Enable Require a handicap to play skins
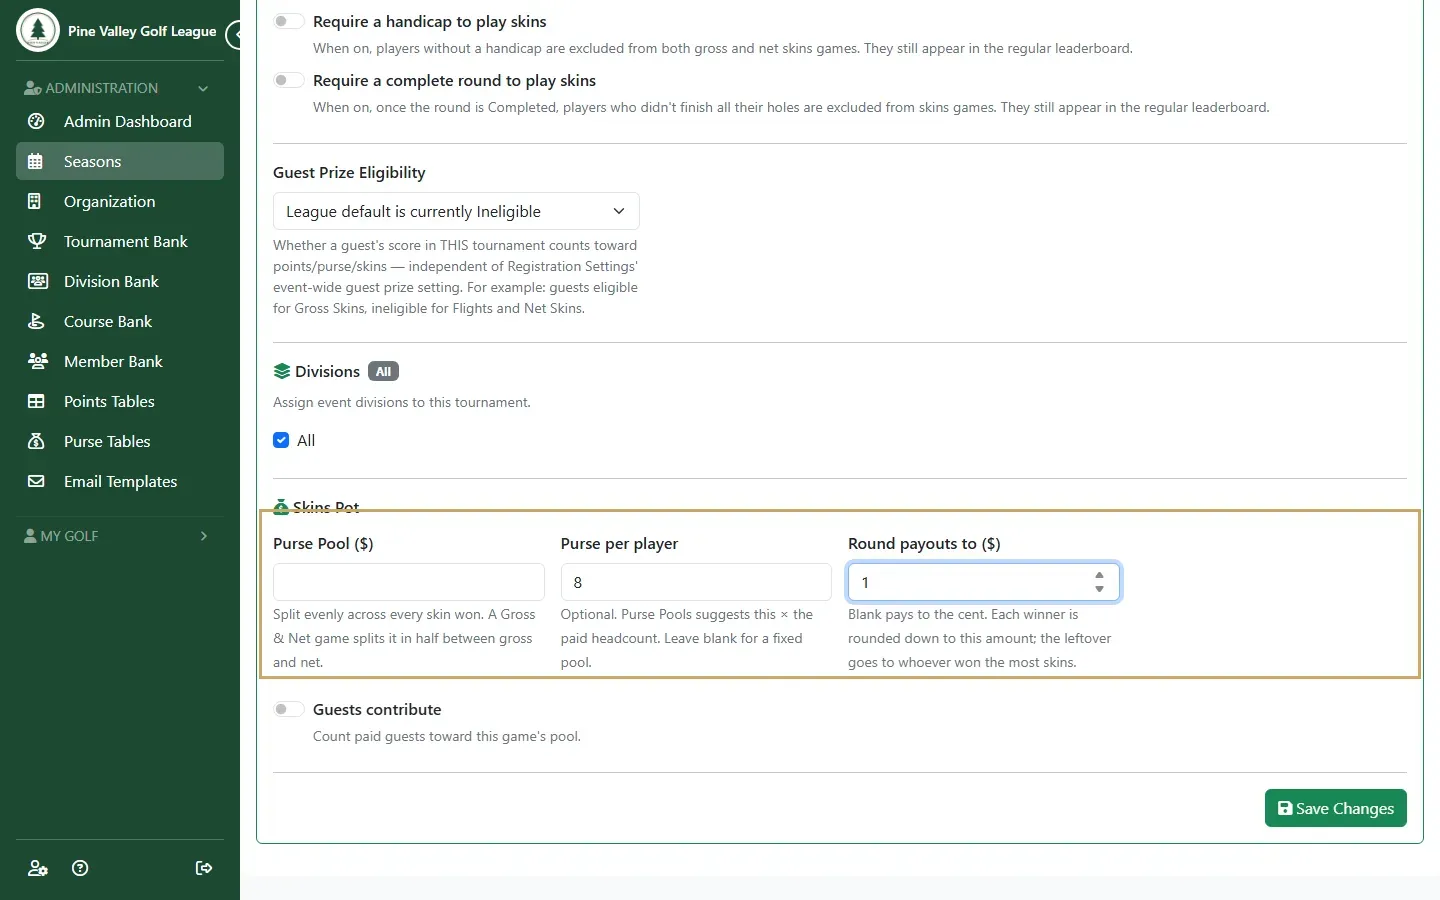1440x900 pixels. pos(289,22)
